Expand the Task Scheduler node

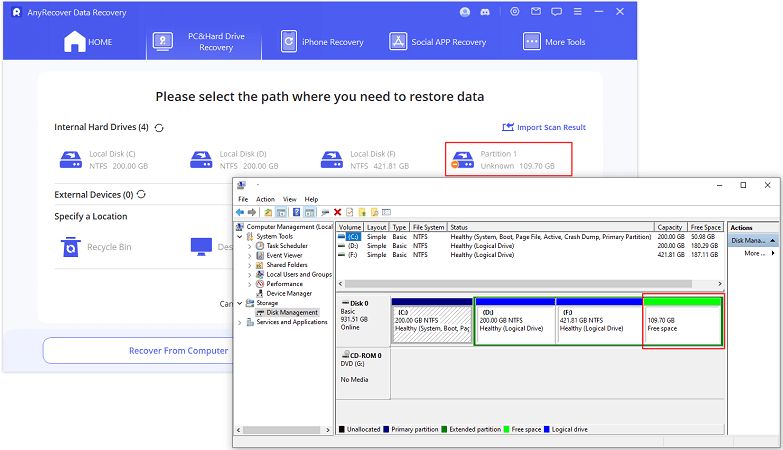250,246
